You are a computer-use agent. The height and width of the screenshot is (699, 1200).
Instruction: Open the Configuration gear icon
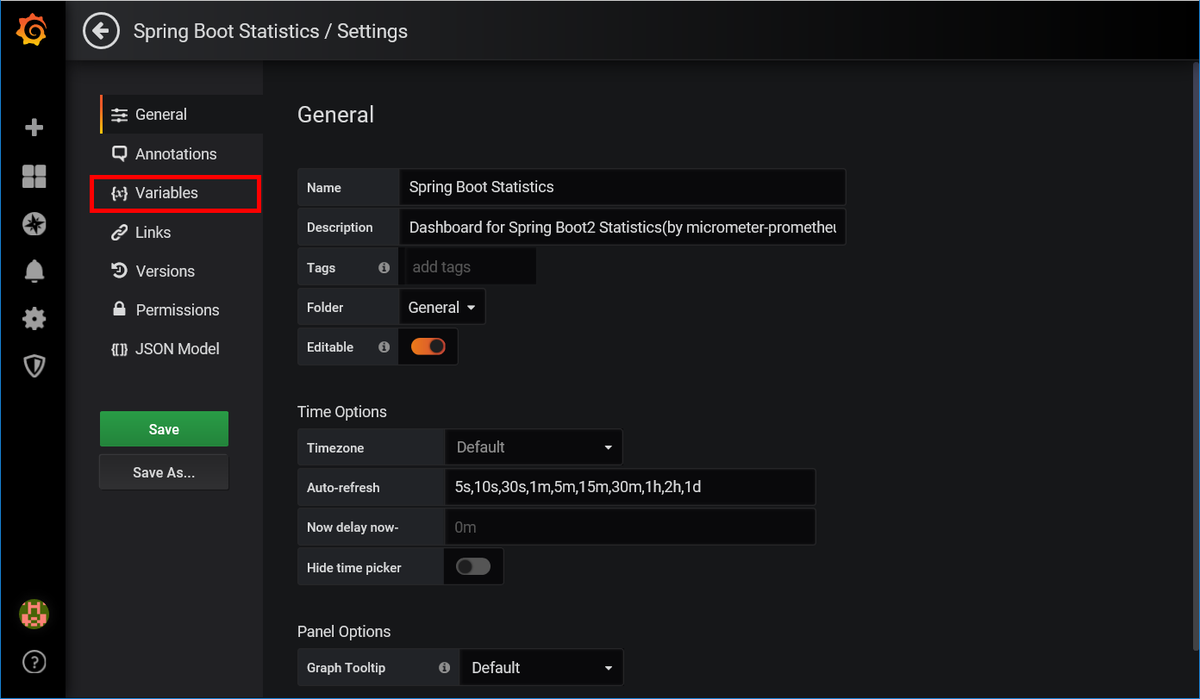(x=34, y=319)
